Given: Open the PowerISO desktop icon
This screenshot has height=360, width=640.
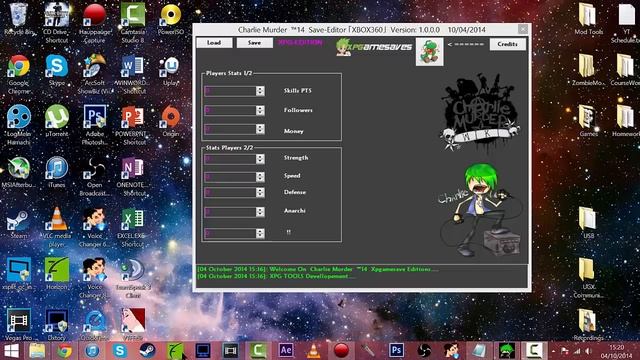Looking at the screenshot, I should 171,19.
